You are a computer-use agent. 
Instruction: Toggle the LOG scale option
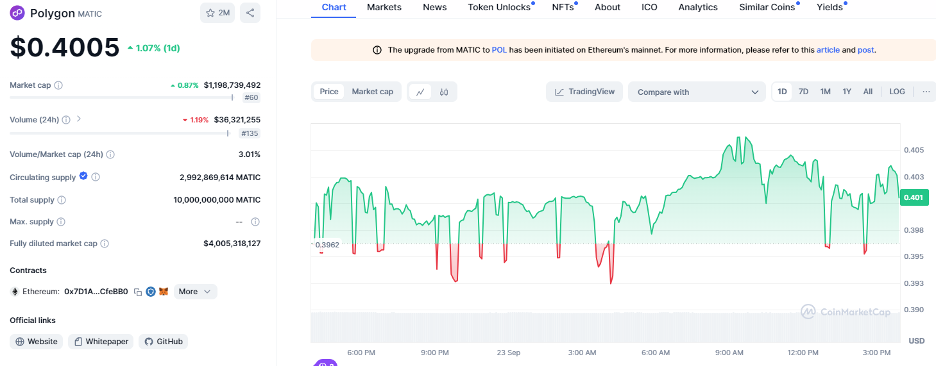tap(897, 91)
